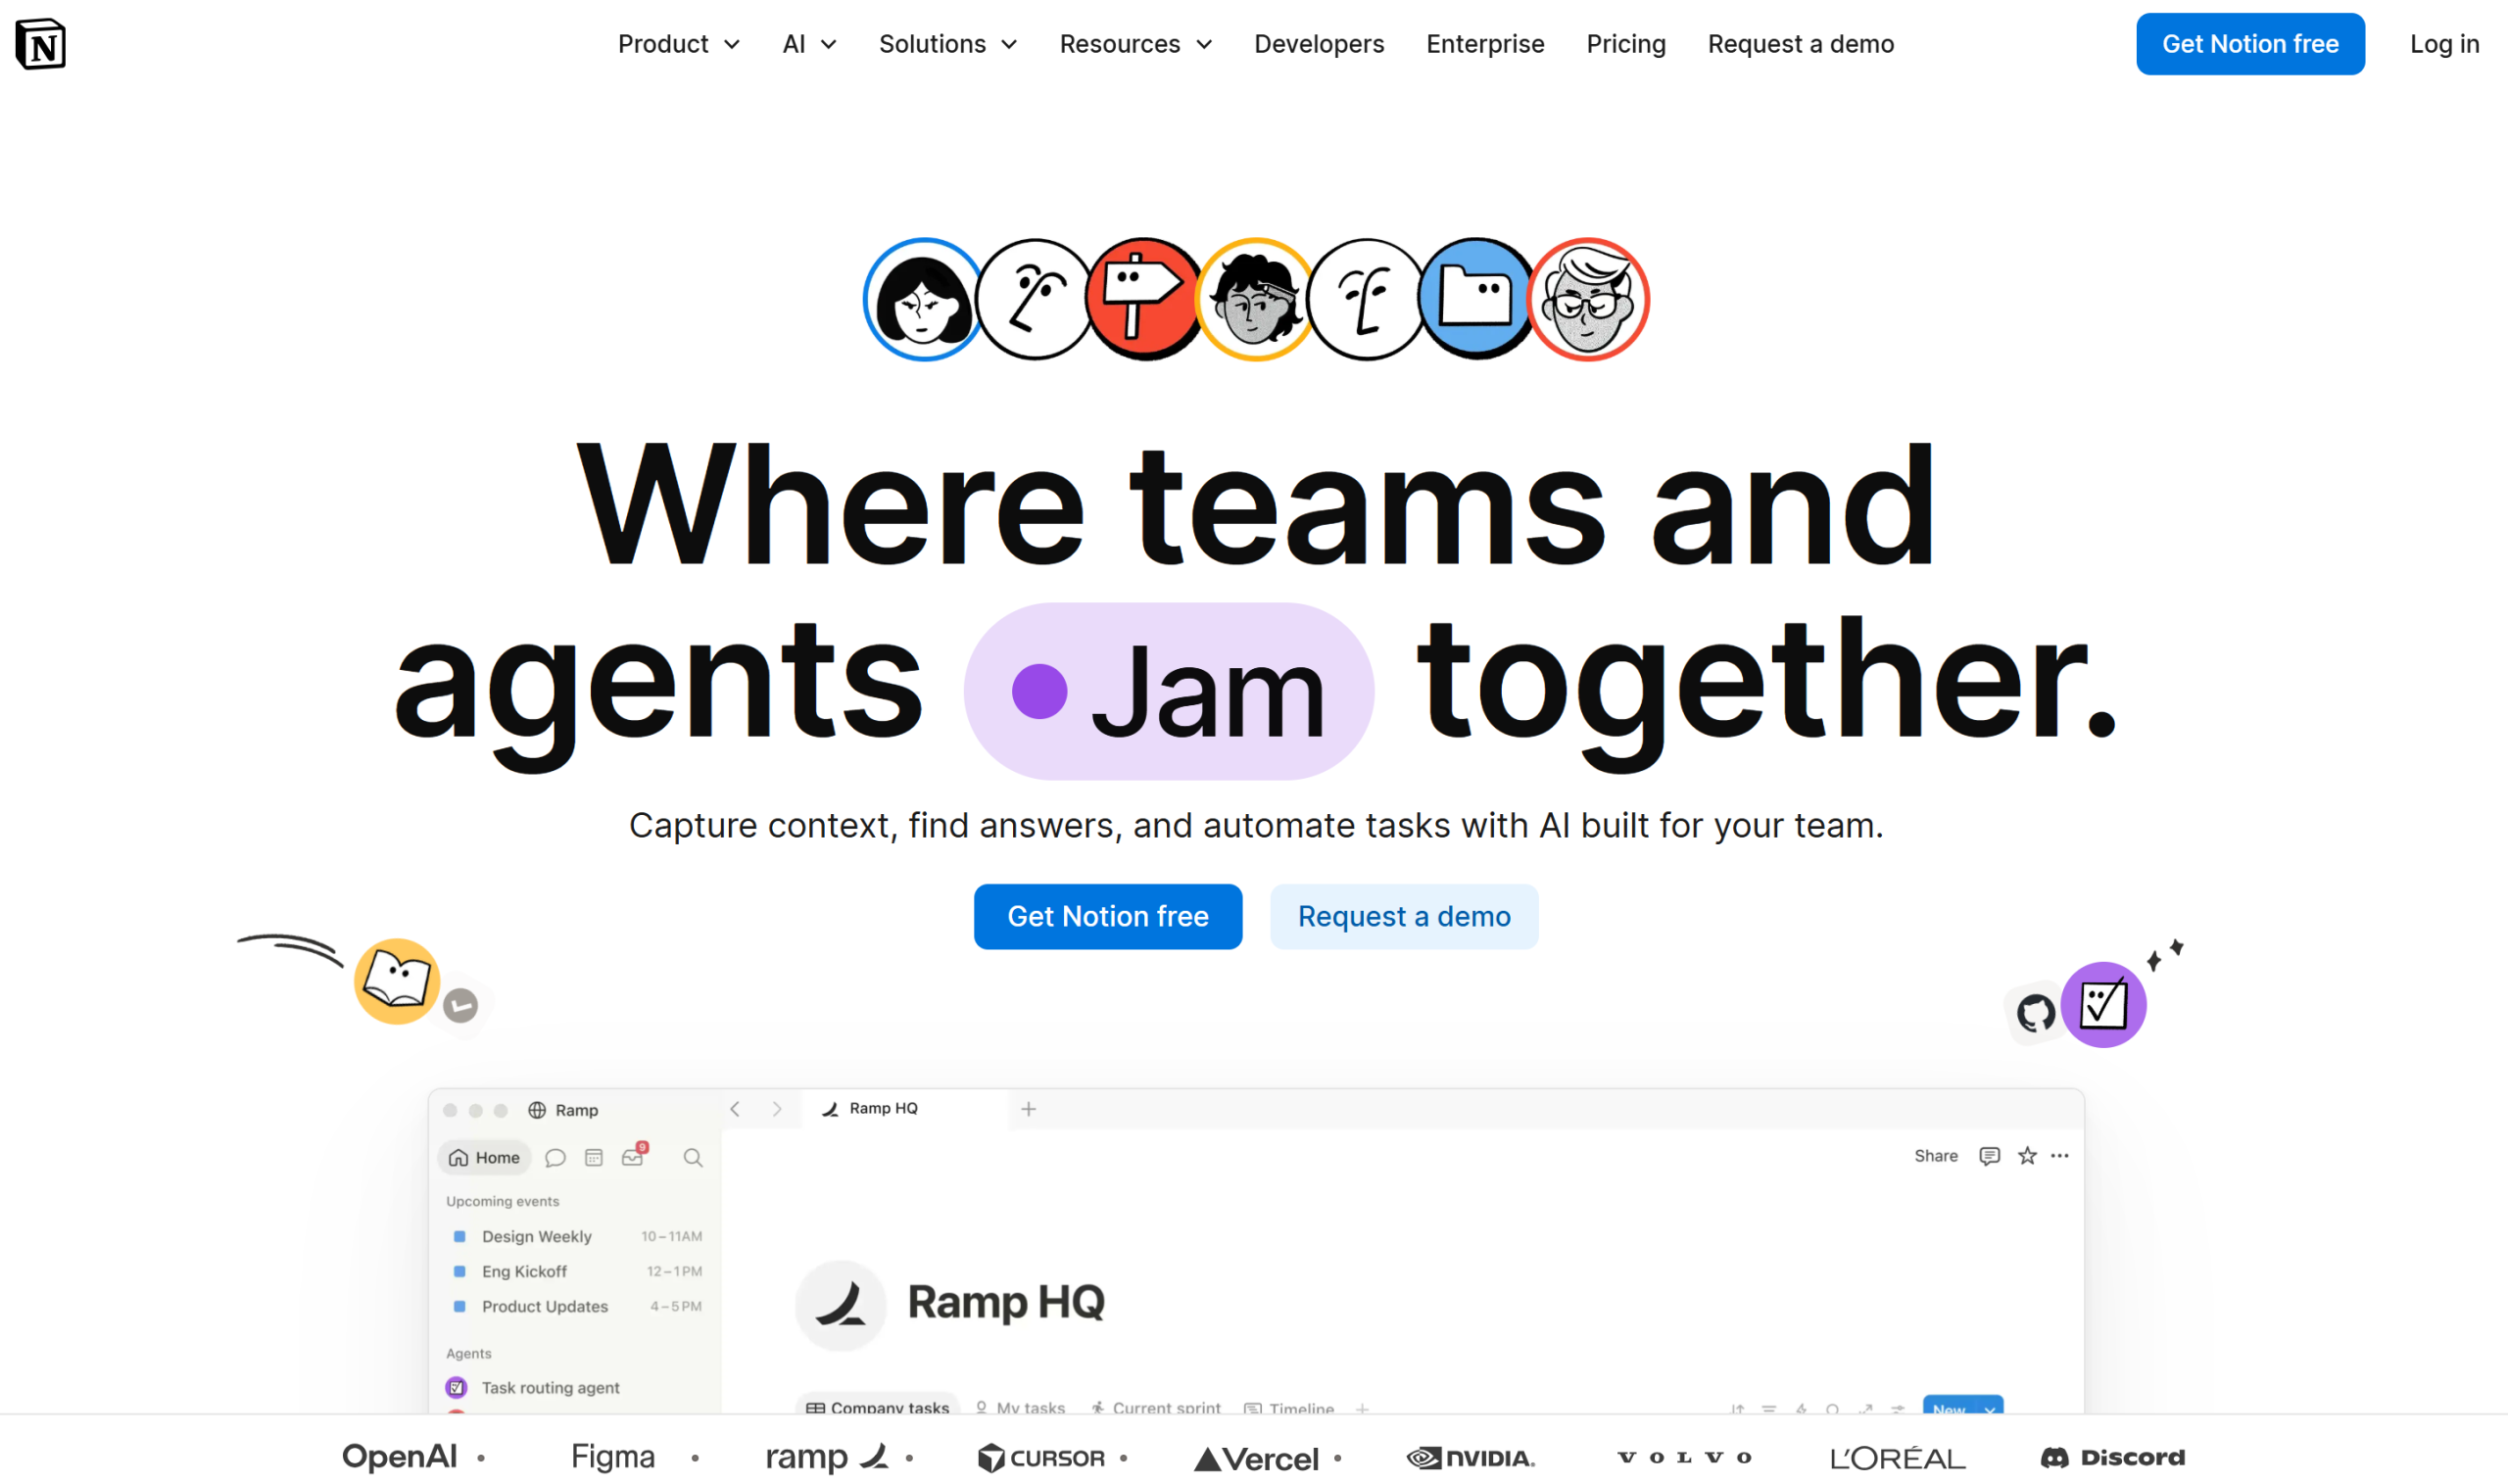Click the purple Jam pill

click(x=1169, y=691)
